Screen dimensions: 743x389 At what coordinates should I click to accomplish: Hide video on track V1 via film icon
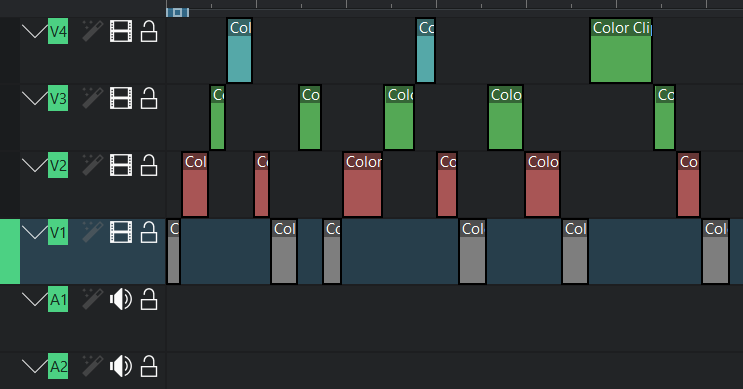[121, 232]
